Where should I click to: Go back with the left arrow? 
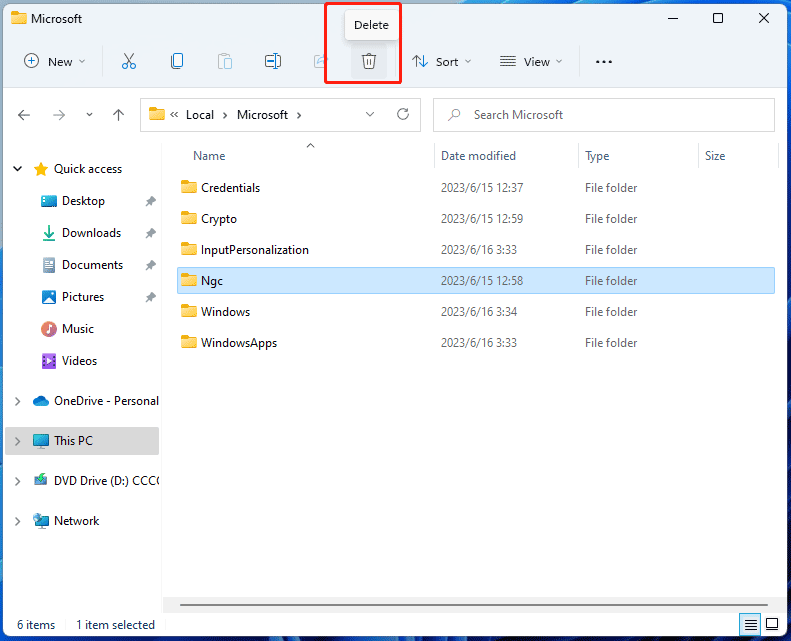(24, 115)
